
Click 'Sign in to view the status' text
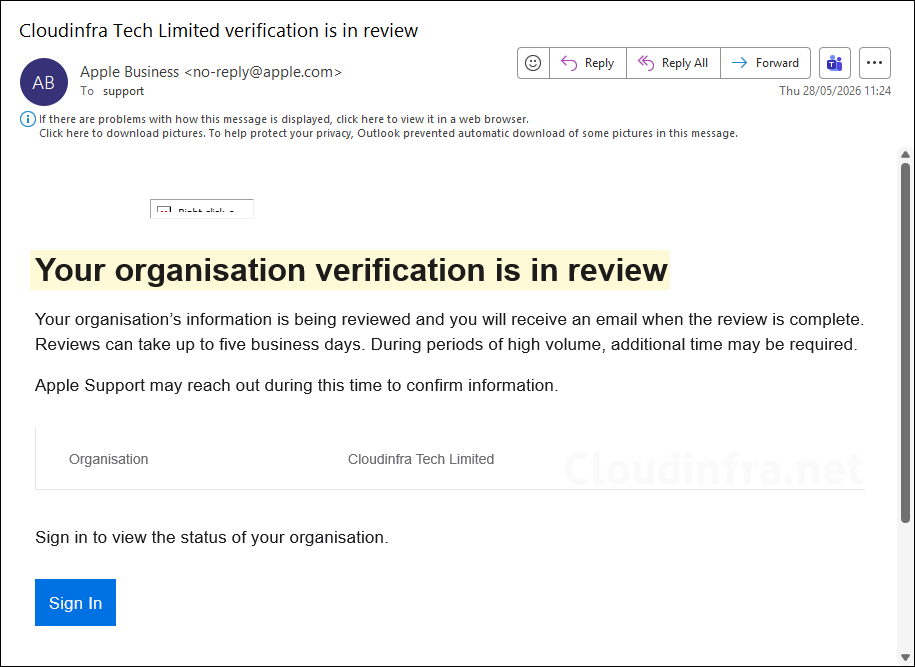(x=212, y=537)
